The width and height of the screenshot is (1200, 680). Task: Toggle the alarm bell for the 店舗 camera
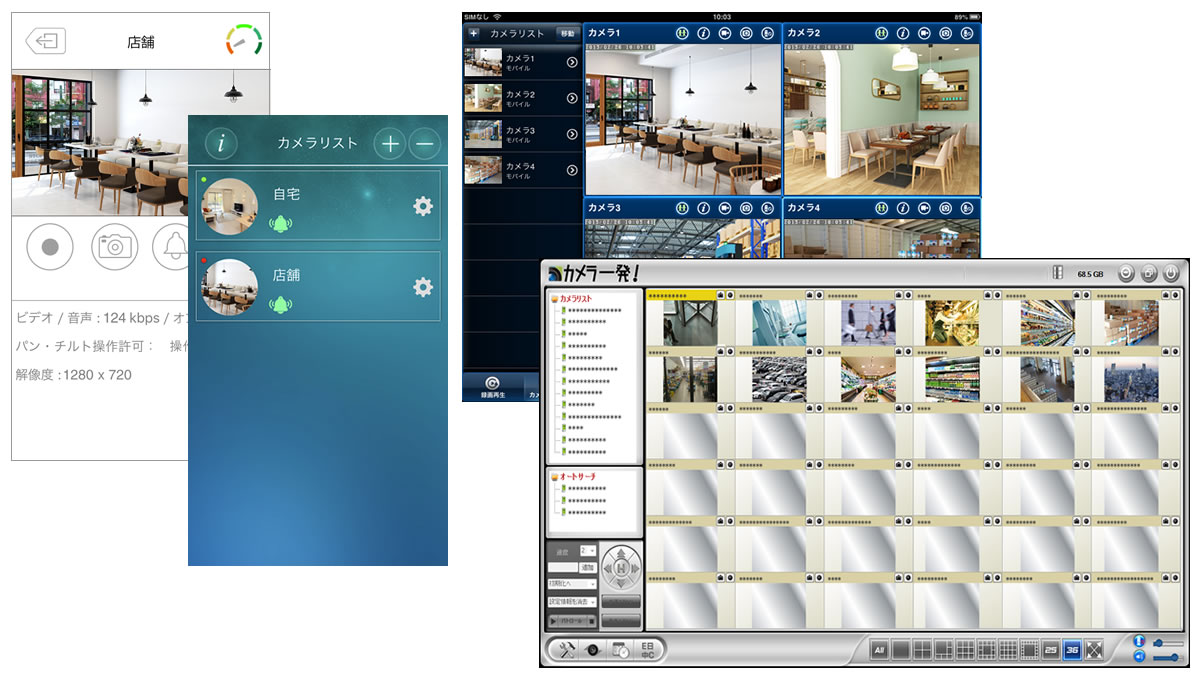[281, 304]
